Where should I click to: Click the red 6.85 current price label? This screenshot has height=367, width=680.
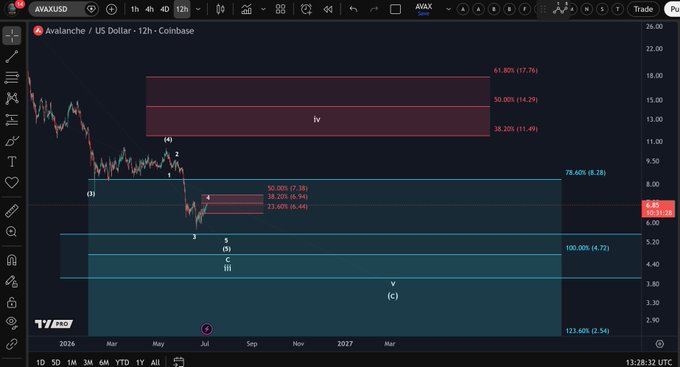658,209
